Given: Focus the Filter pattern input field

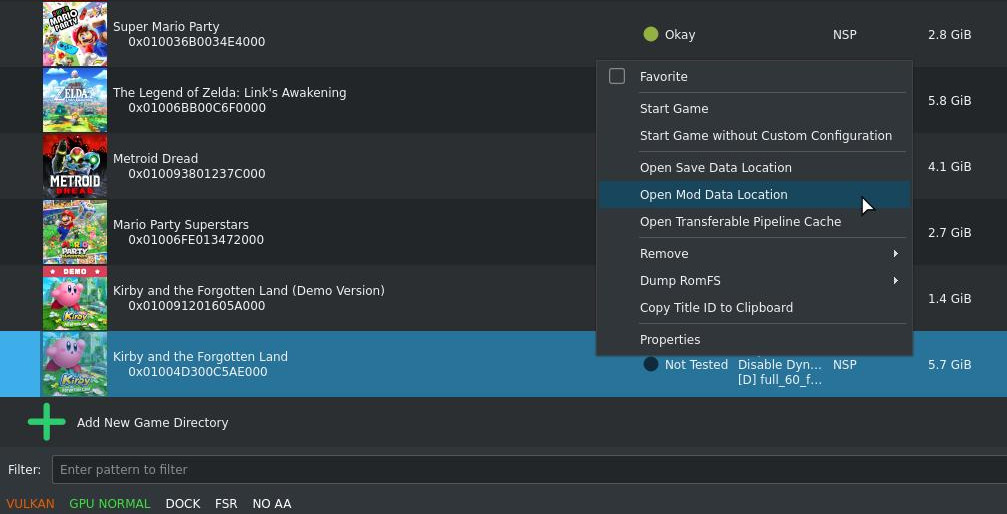Looking at the screenshot, I should coord(529,470).
